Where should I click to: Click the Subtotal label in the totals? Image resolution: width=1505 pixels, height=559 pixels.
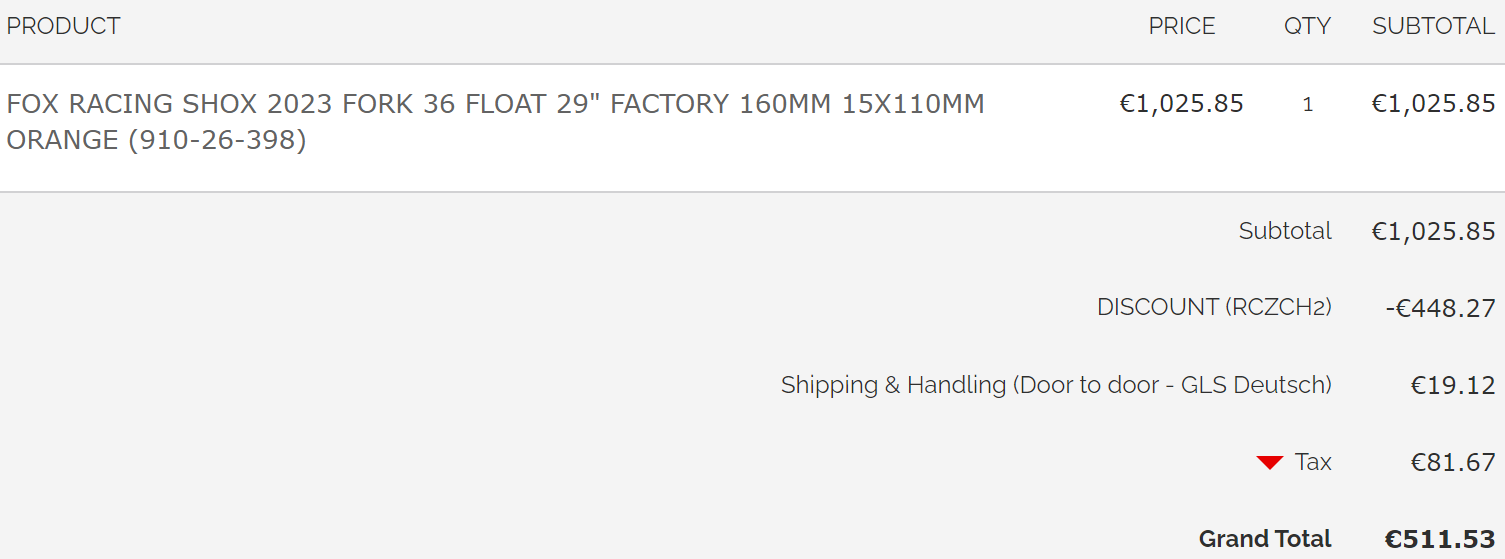(1285, 231)
